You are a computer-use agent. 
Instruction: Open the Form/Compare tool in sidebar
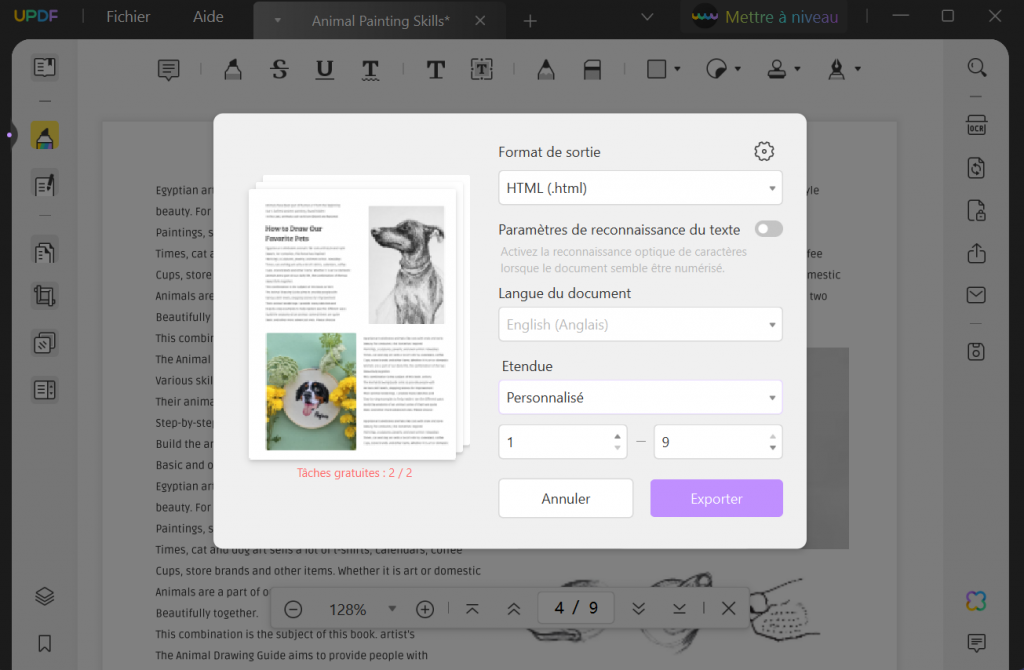coord(44,390)
